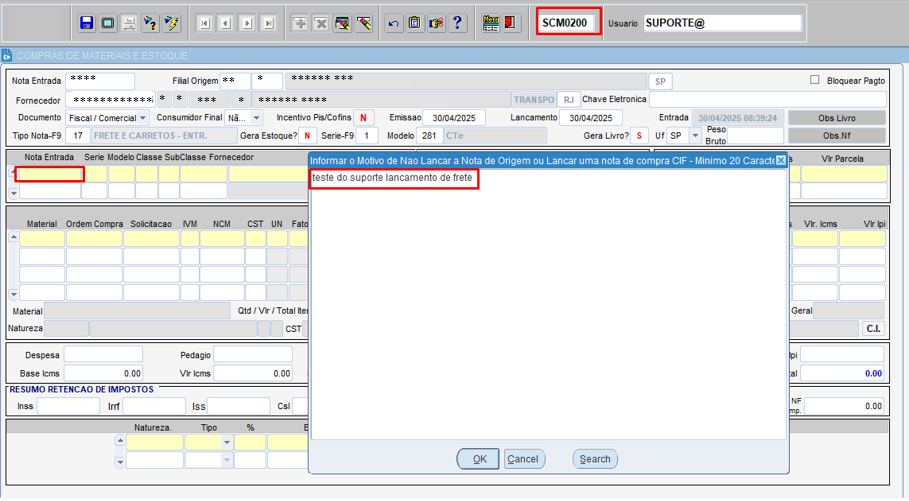909x501 pixels.
Task: Toggle the Gera Livro S flag
Action: [638, 136]
